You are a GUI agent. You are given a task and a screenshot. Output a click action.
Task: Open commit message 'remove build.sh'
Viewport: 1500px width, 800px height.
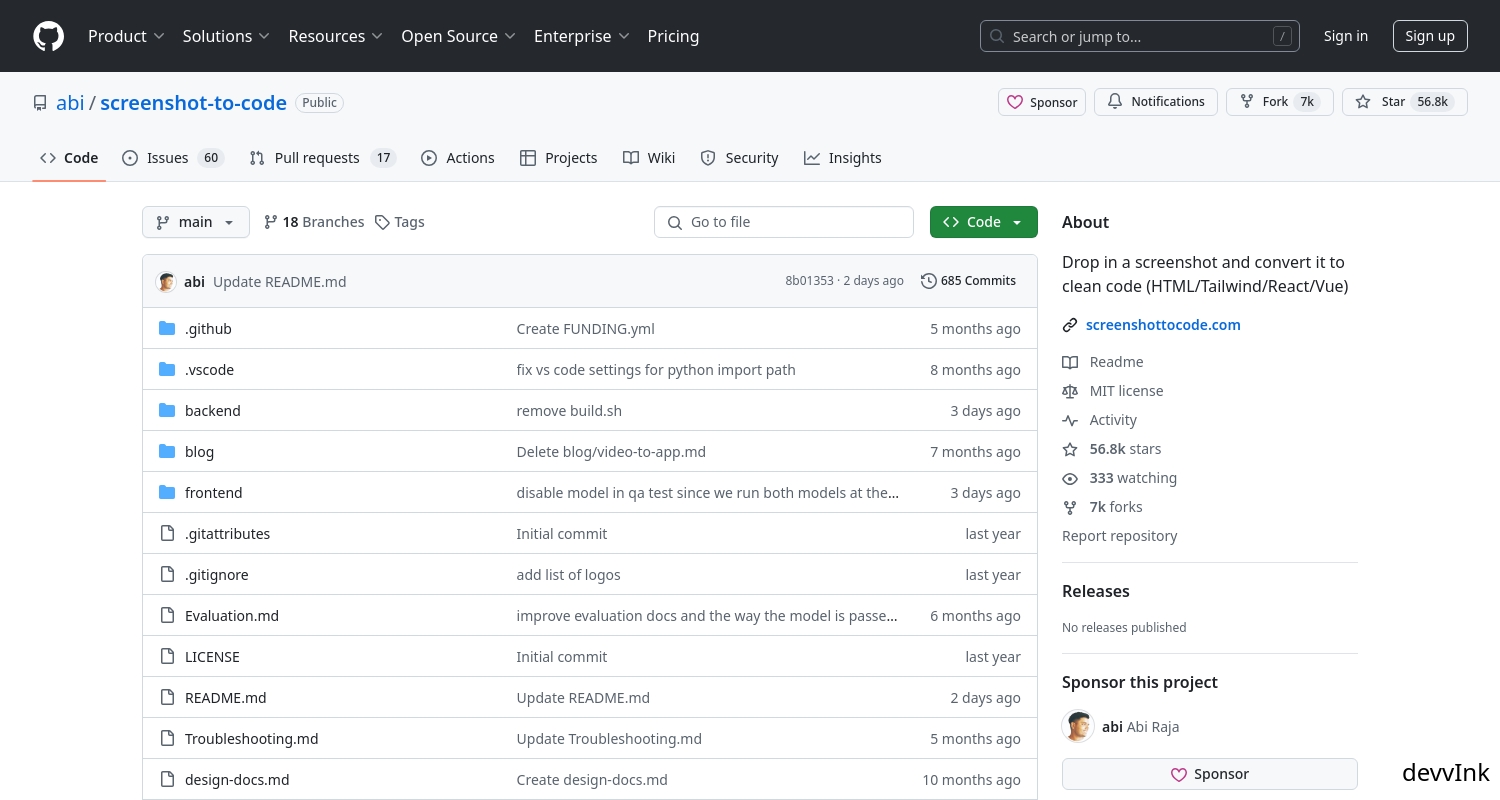569,411
